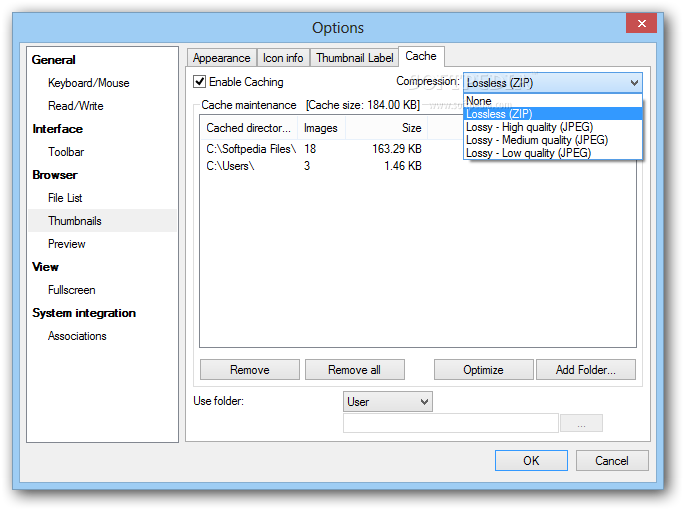Screen dimensions: 684x510
Task: Click the 1.46 KB size cell
Action: 403,166
